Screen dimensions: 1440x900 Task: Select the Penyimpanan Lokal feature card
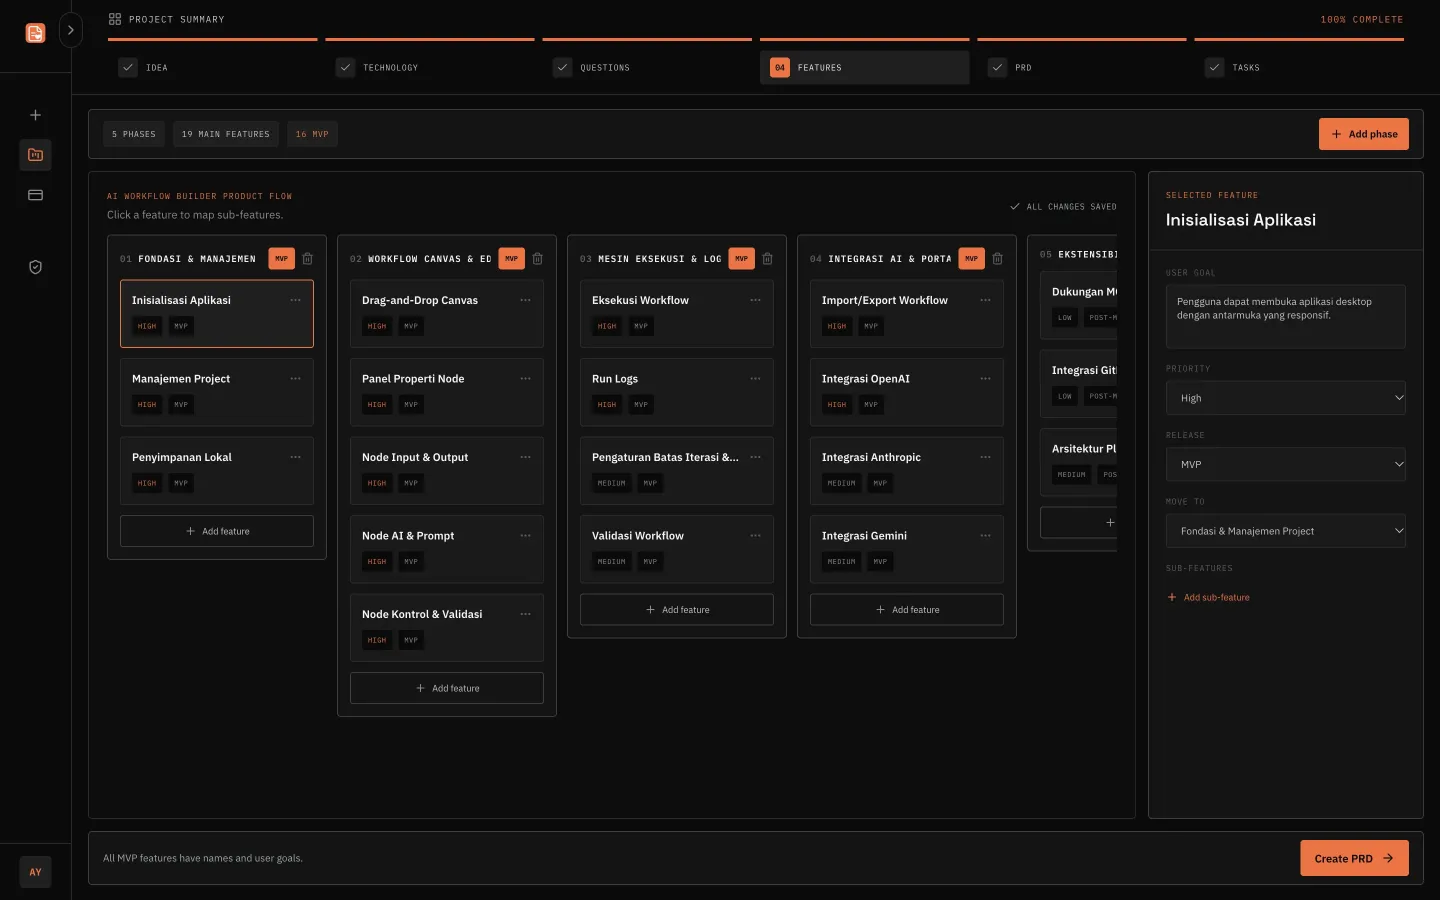217,470
